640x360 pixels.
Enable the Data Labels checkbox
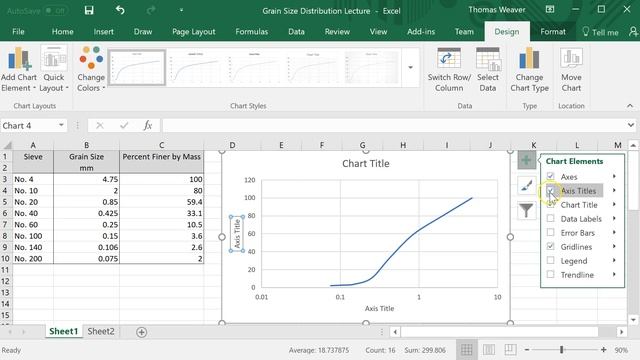550,218
